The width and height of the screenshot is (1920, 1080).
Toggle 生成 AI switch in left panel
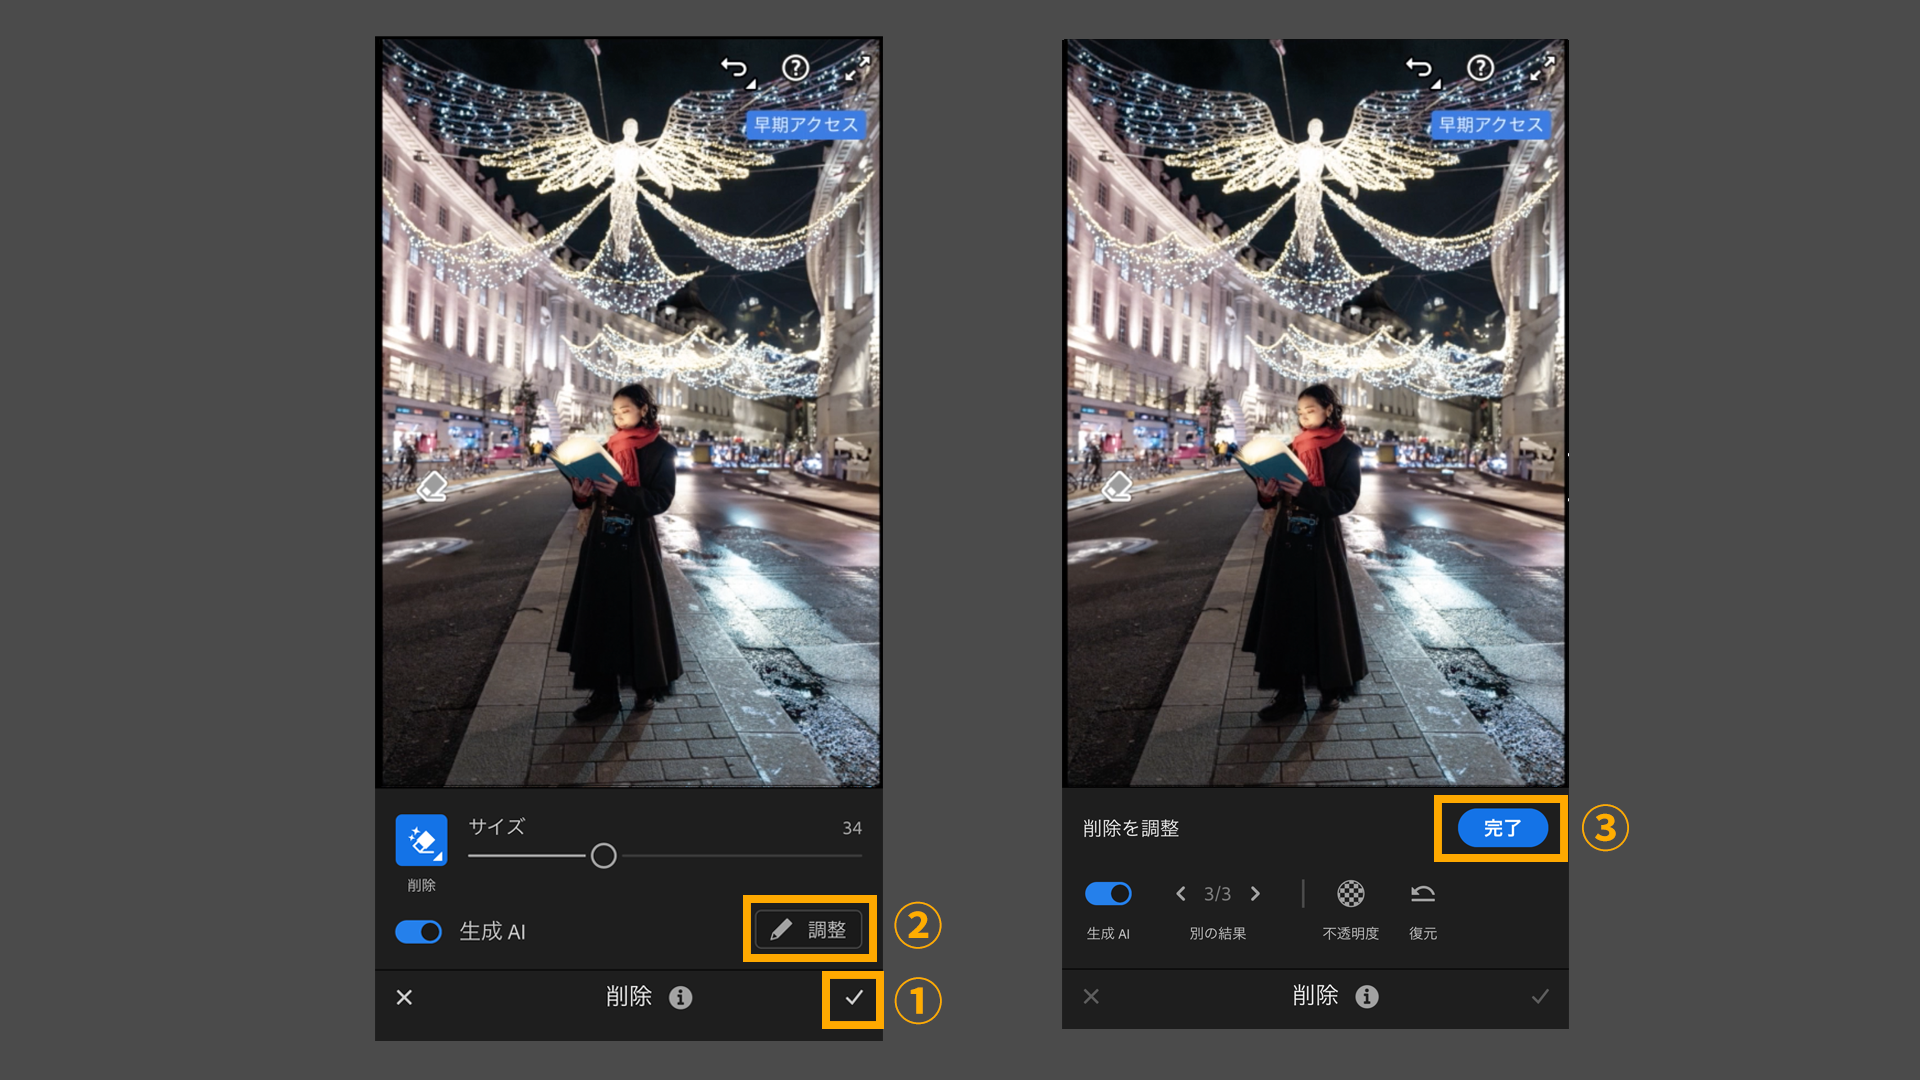[x=418, y=931]
